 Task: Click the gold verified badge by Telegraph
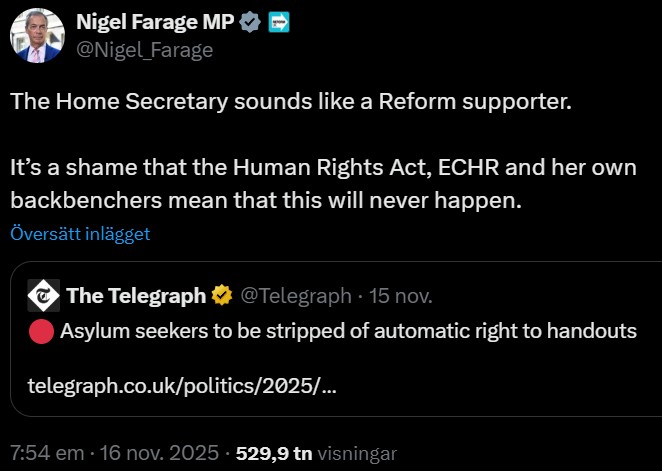[221, 295]
